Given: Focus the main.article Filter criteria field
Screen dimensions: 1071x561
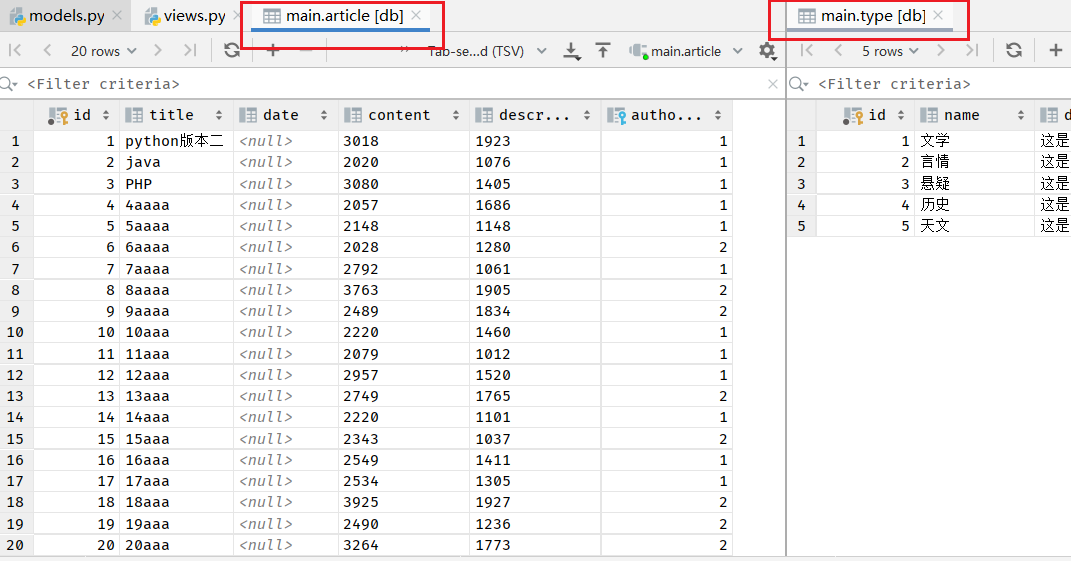Looking at the screenshot, I should coord(396,84).
